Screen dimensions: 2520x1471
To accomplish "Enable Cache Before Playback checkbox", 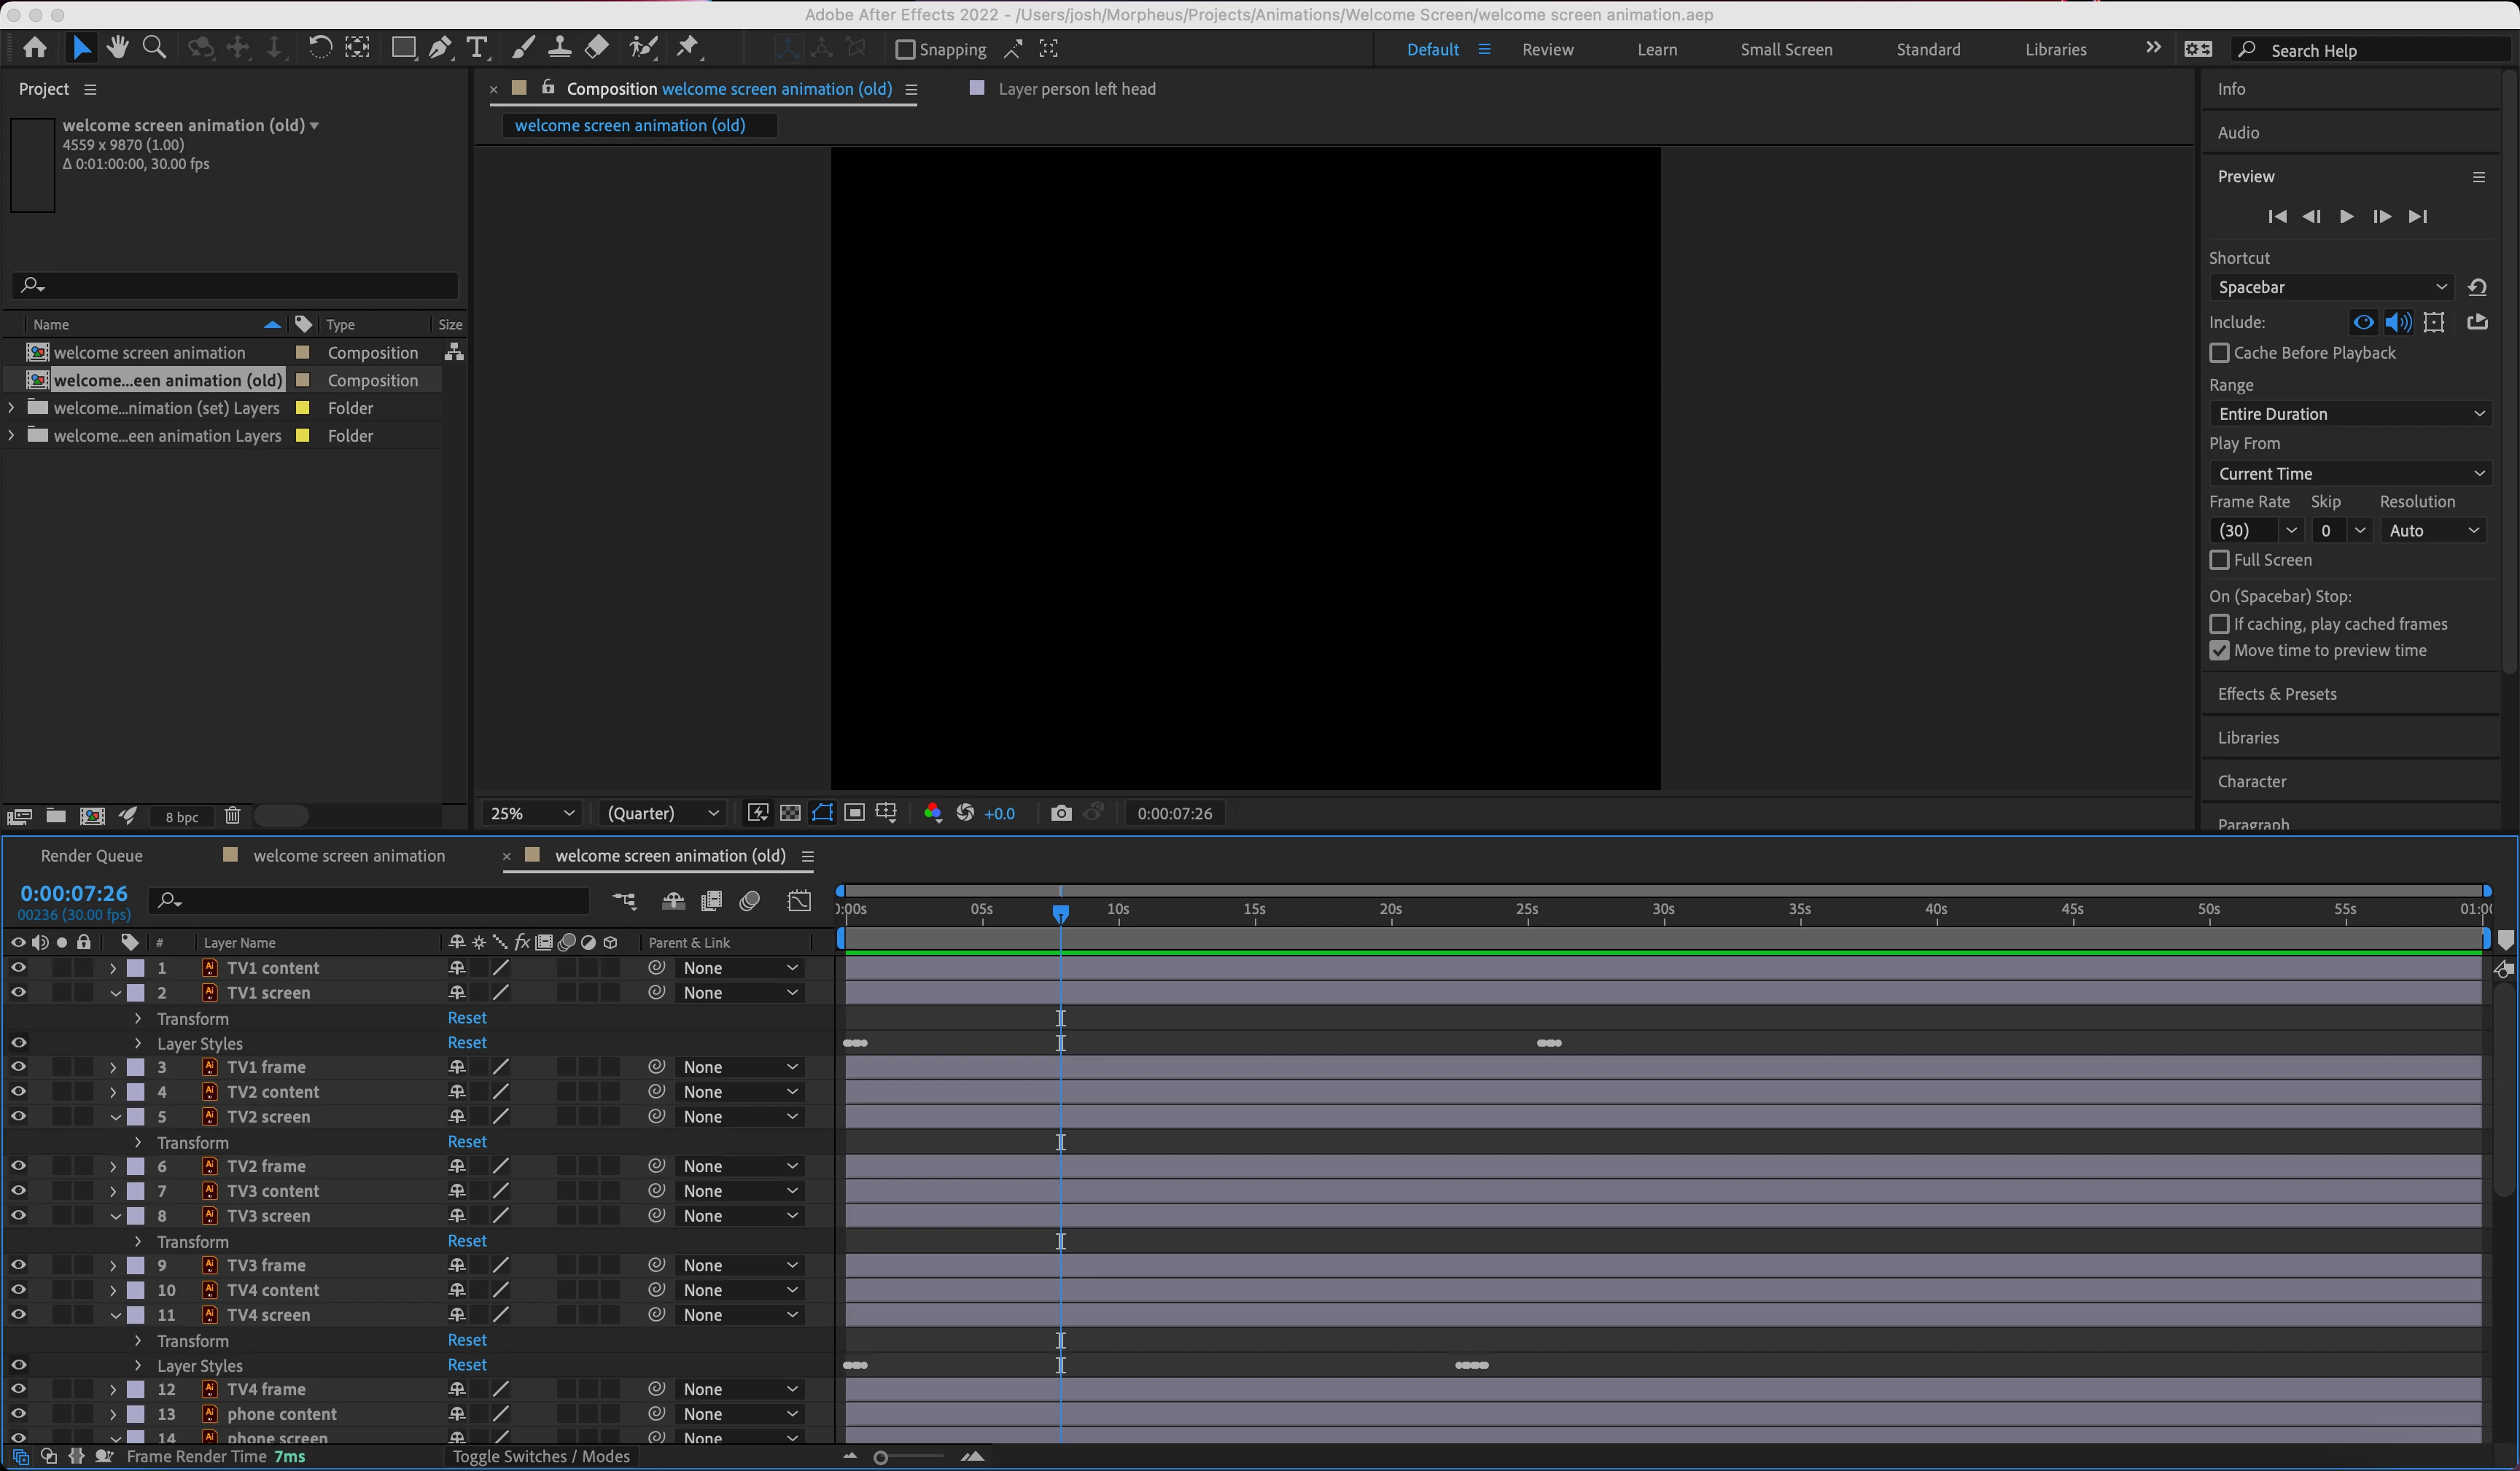I will point(2219,353).
